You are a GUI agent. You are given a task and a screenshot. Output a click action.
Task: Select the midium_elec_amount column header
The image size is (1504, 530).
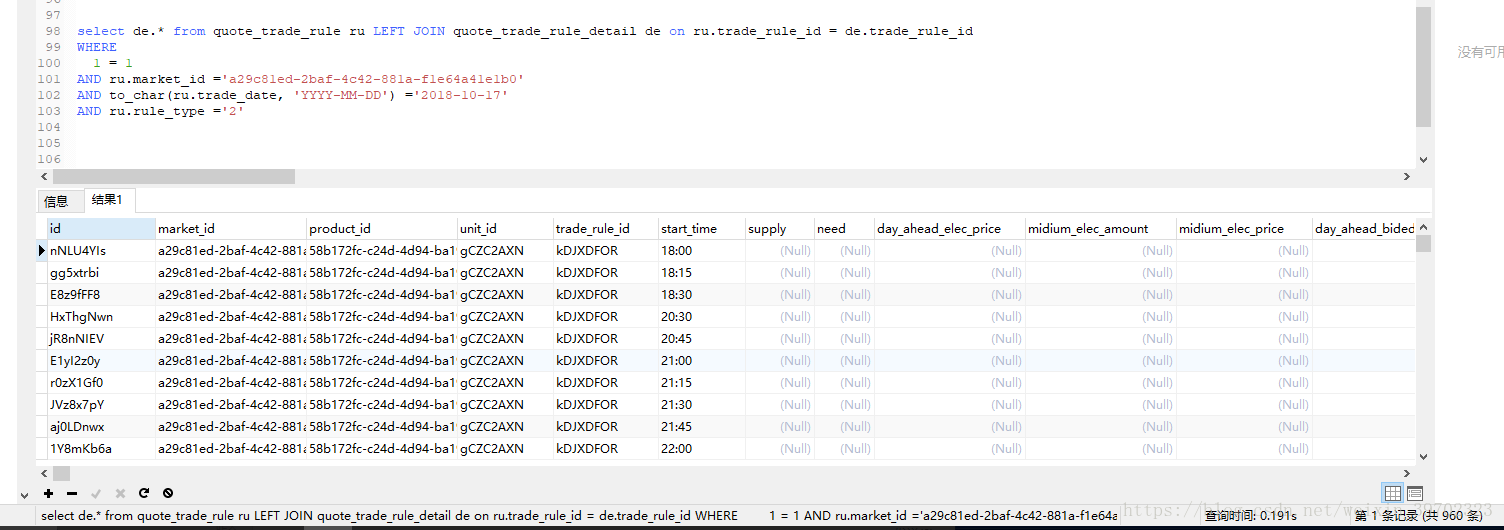pos(1101,228)
